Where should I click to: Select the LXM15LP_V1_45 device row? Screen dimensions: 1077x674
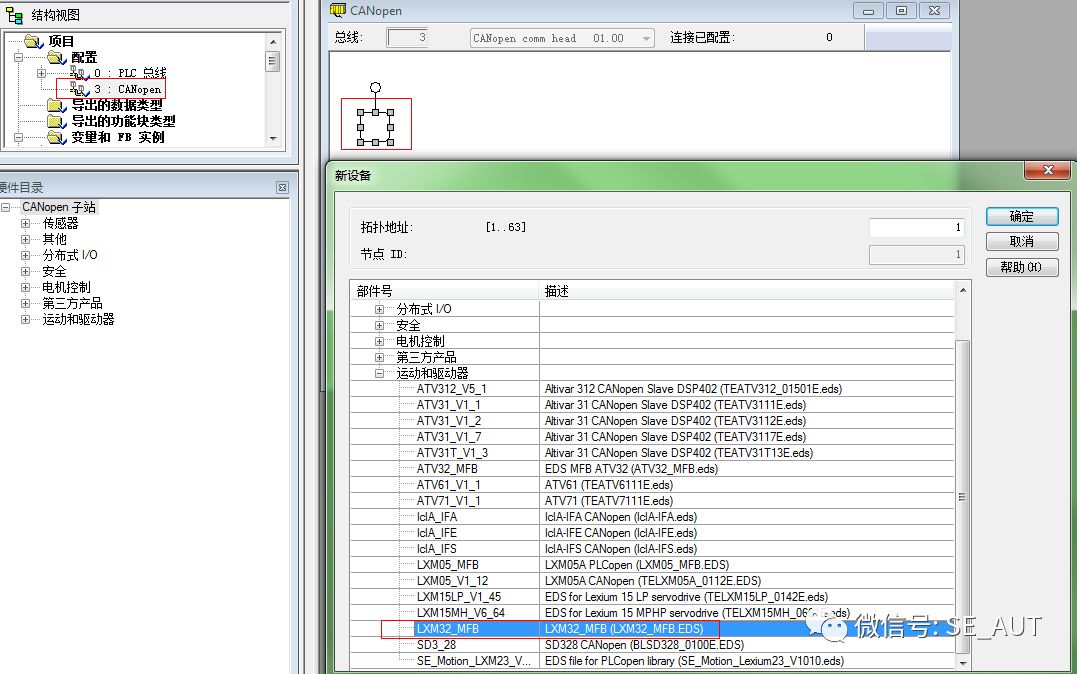(652, 597)
